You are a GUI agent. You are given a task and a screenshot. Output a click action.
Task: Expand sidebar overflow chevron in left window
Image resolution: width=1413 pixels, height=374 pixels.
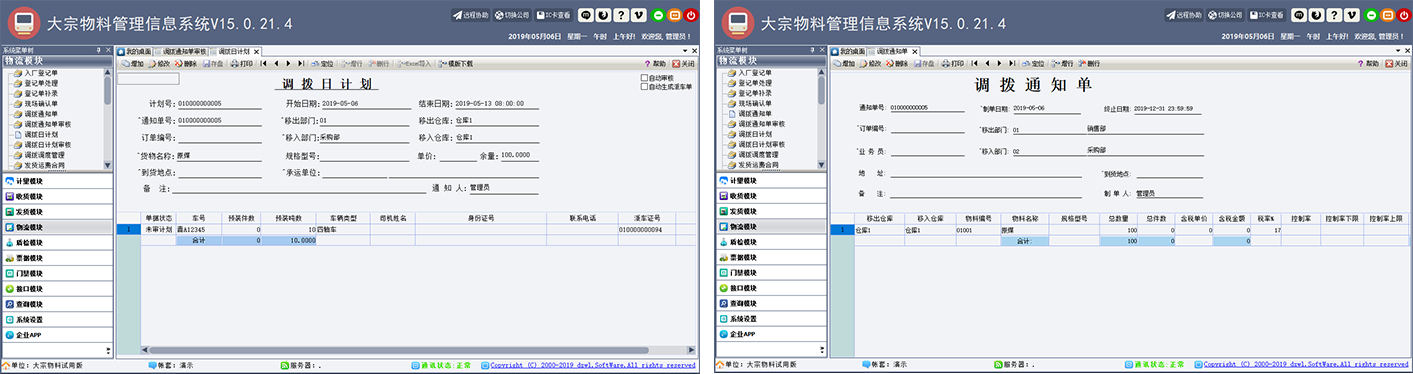click(109, 350)
